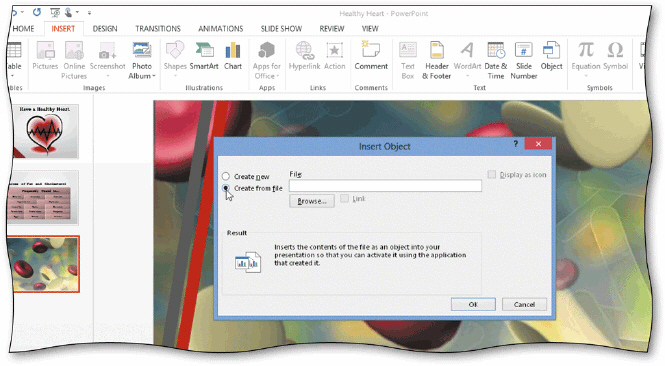Insert Date & Time
Screen dimensions: 665x366
pyautogui.click(x=496, y=60)
